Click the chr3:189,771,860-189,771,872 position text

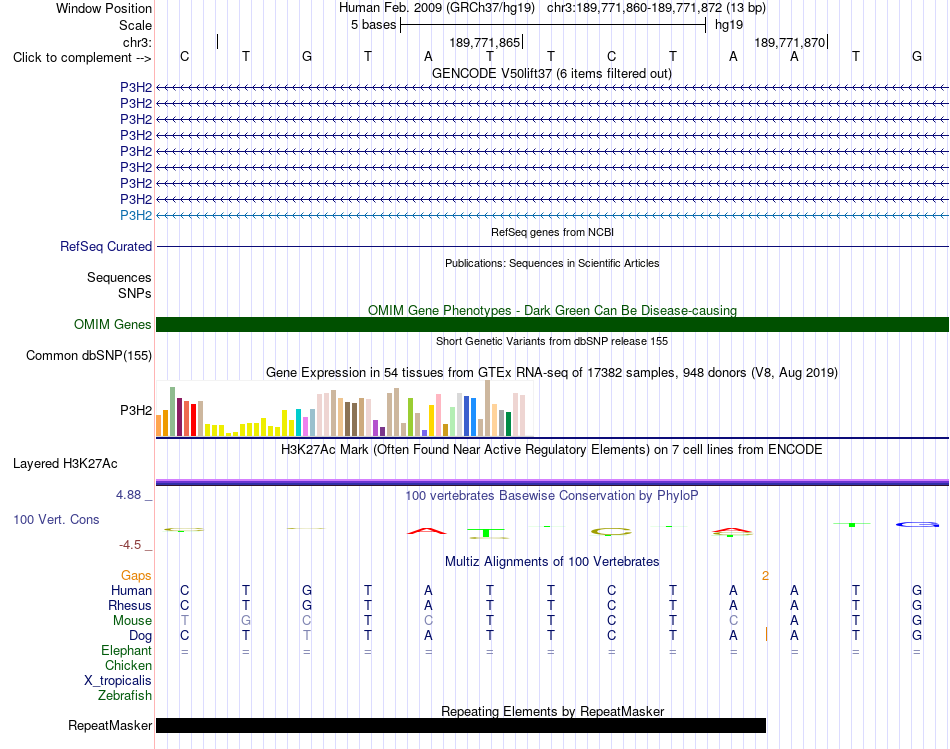click(x=656, y=8)
